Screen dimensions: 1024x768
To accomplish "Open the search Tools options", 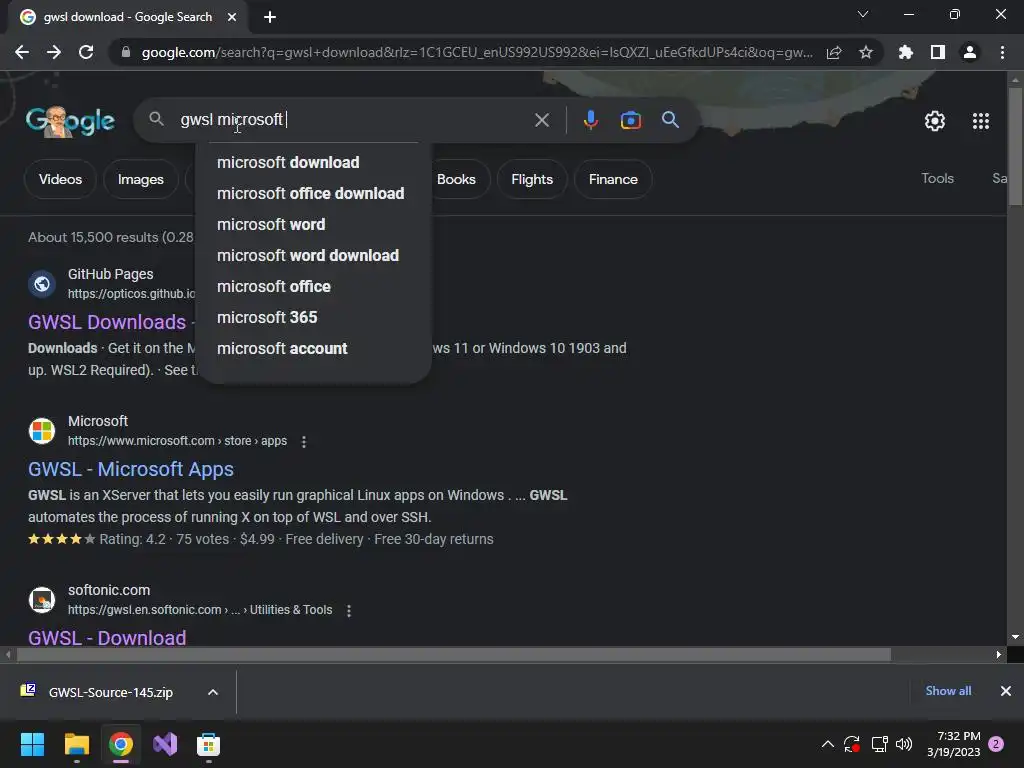I will [937, 178].
